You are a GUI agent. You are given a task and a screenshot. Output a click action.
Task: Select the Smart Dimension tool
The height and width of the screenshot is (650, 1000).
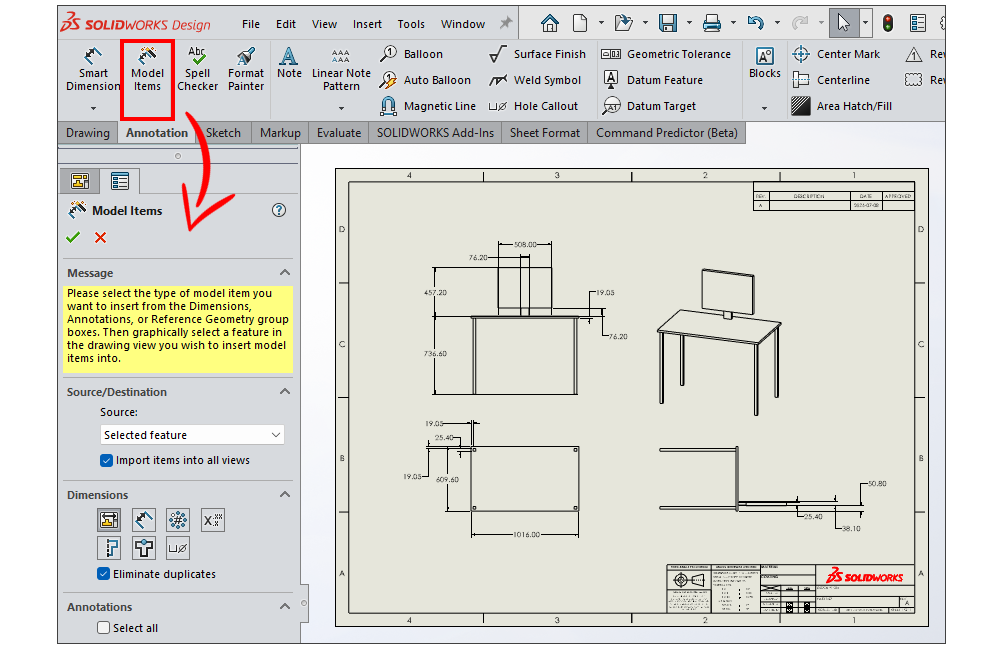tap(93, 70)
